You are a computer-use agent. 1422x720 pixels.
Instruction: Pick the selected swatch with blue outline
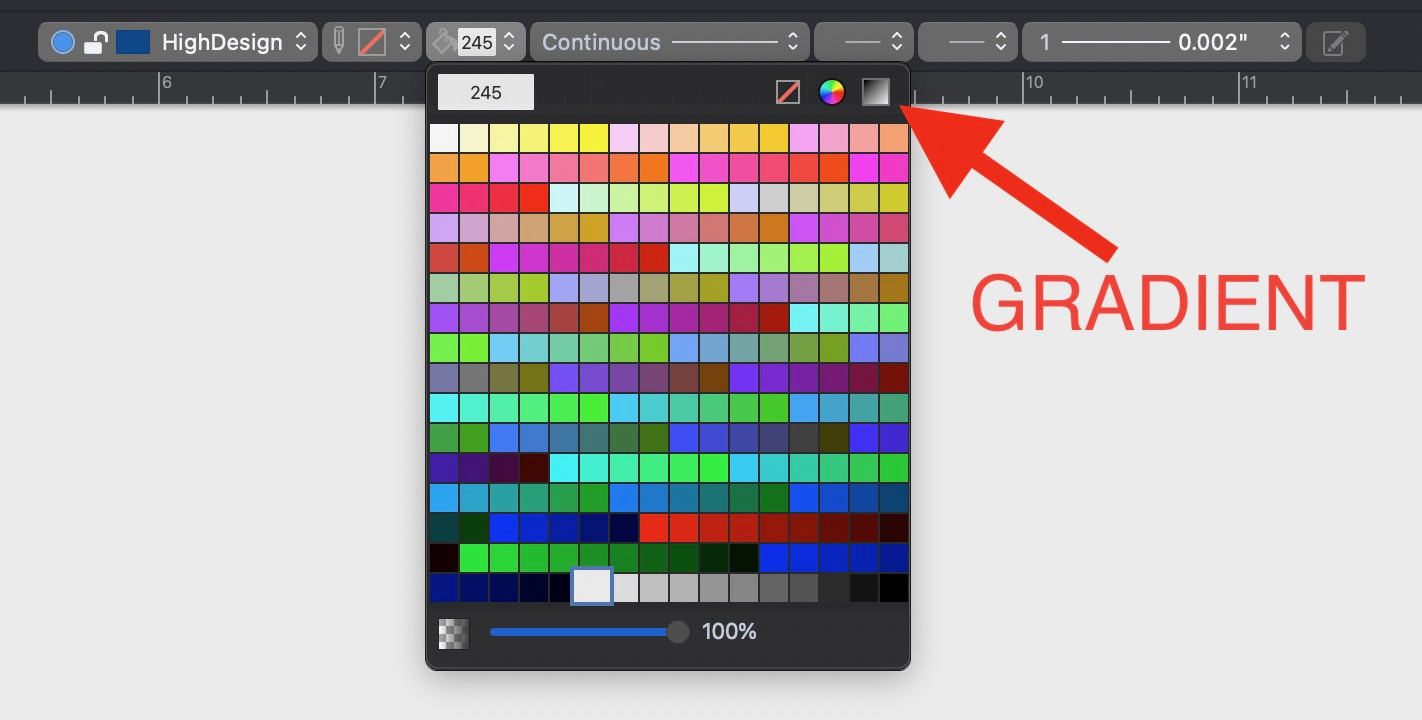point(592,586)
